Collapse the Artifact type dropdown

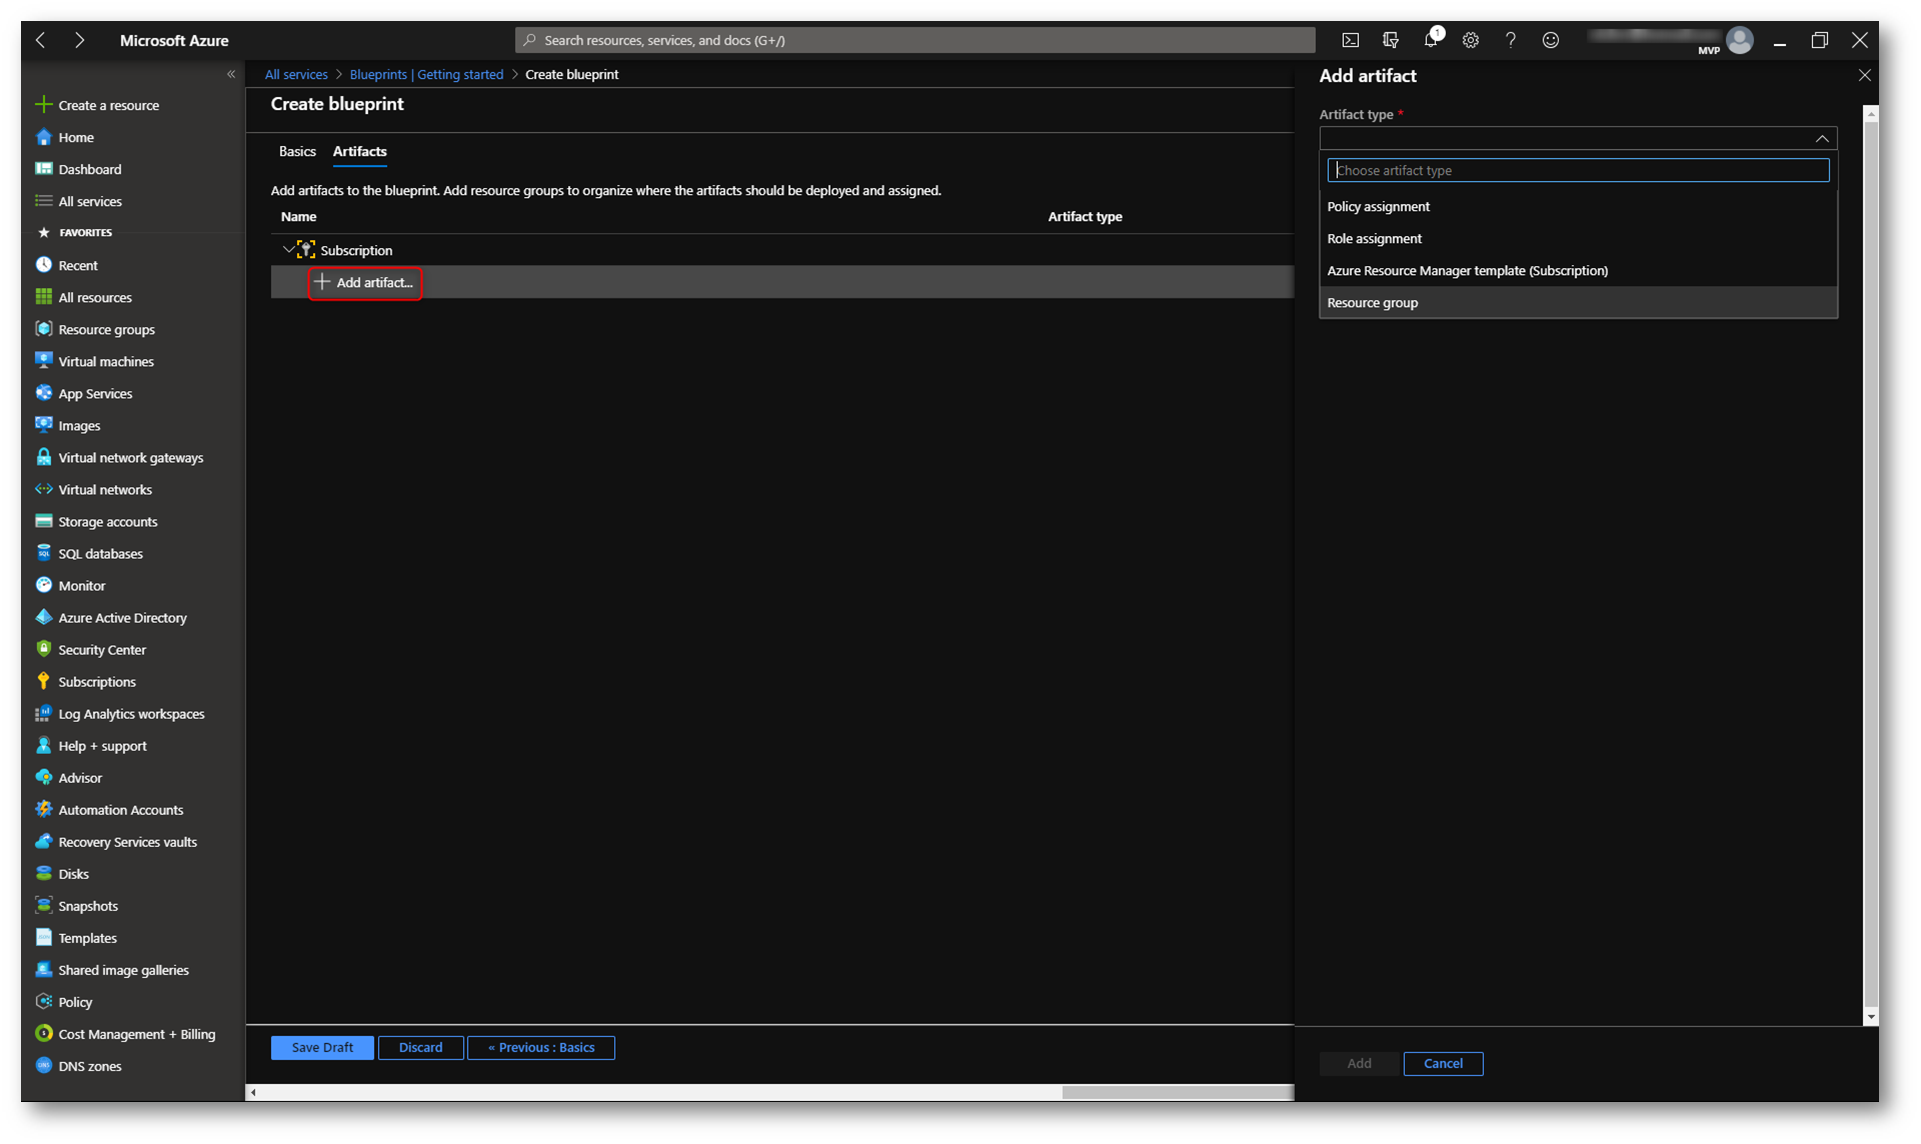[x=1822, y=138]
